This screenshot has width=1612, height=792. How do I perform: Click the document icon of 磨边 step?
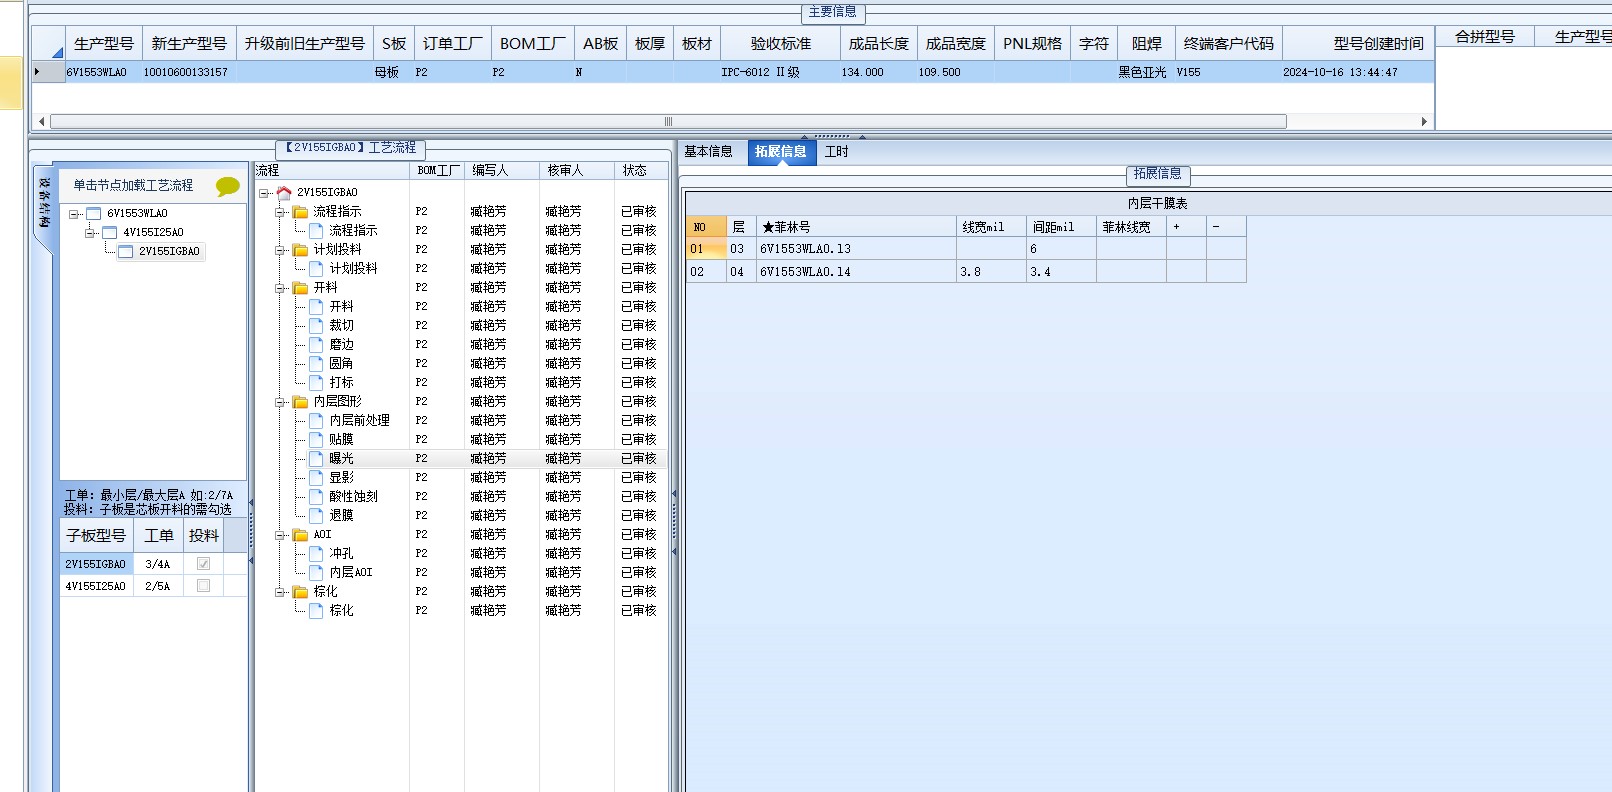point(316,344)
